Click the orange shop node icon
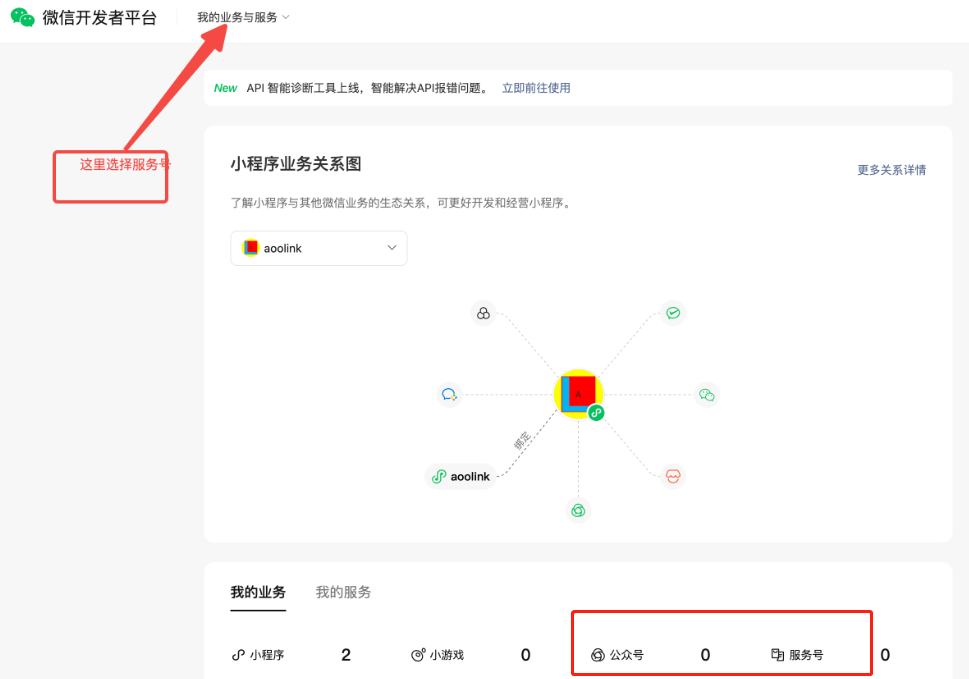Viewport: 969px width, 679px height. (x=673, y=476)
